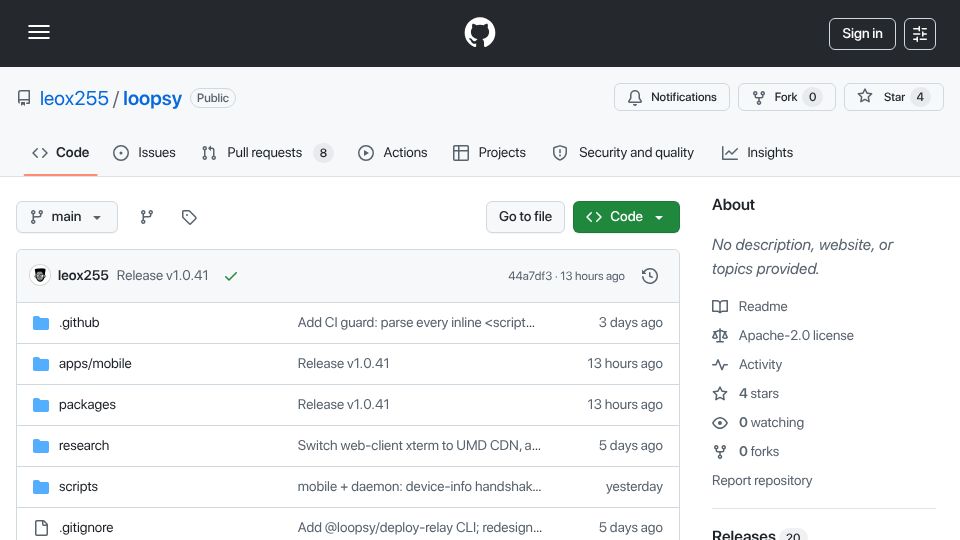Screen dimensions: 960x540
Task: Fork the repository
Action: point(786,97)
